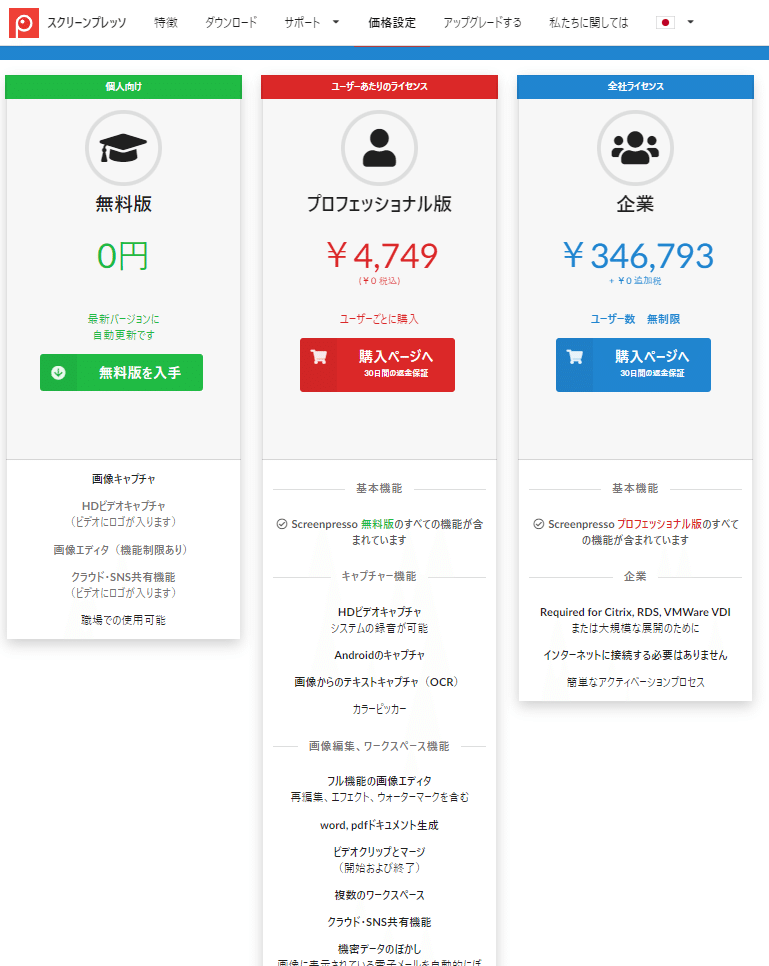Click the cart icon on blue 購入ページへ button
The height and width of the screenshot is (966, 769).
[574, 357]
